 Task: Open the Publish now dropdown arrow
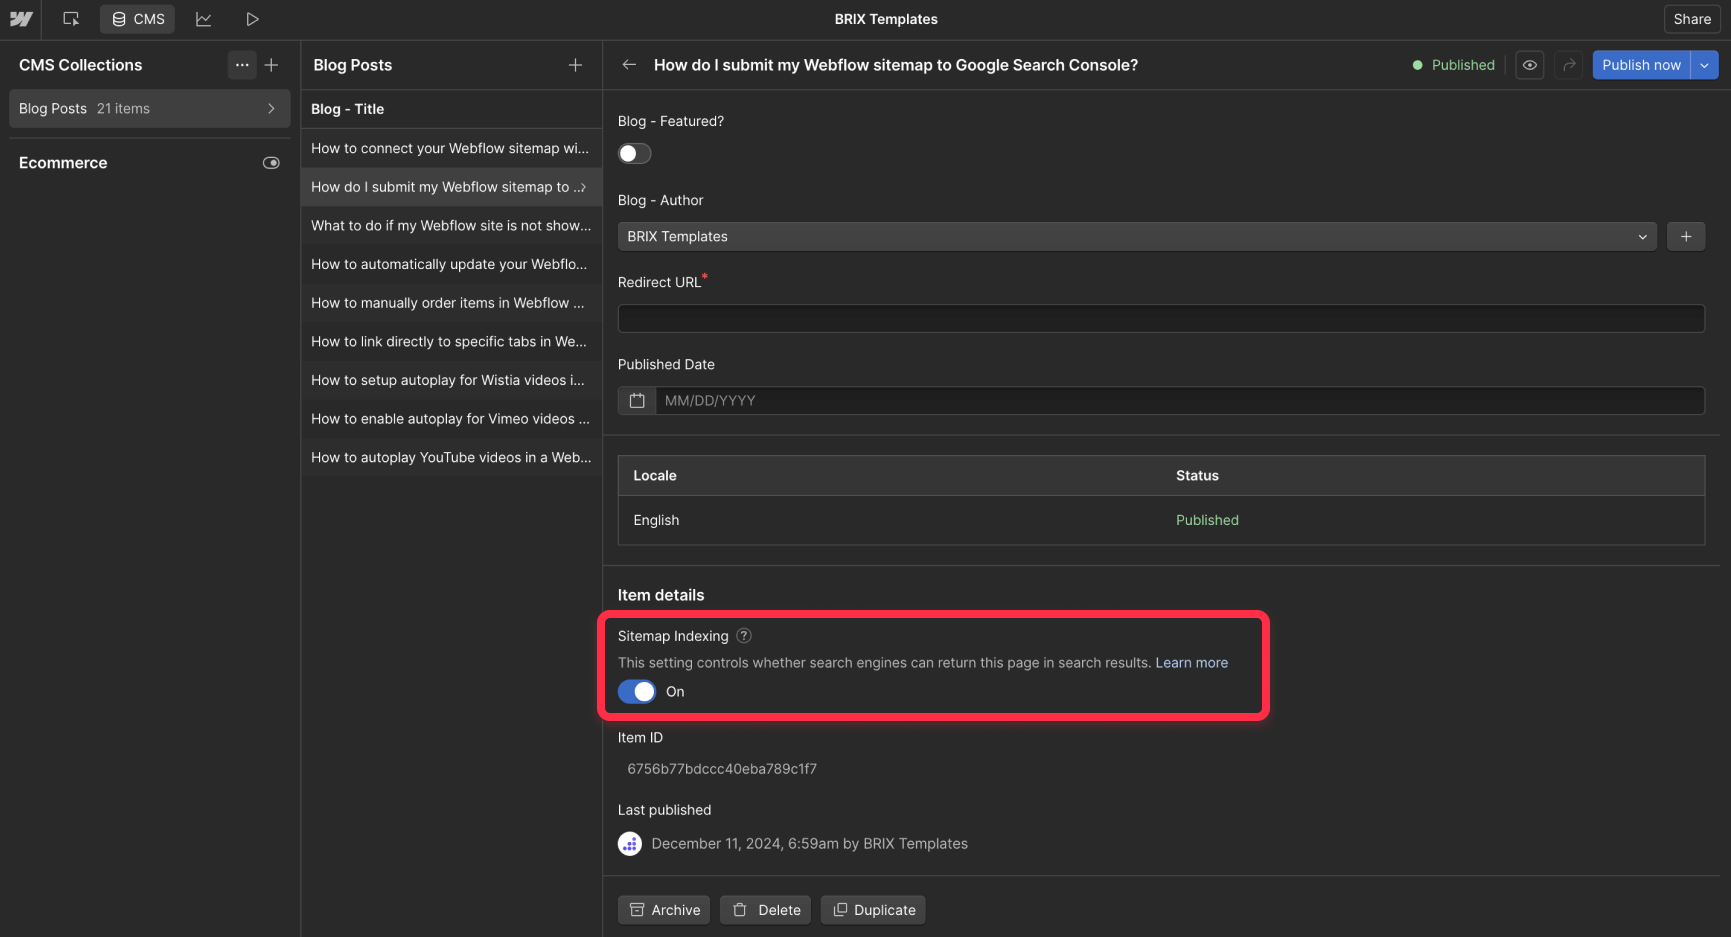pyautogui.click(x=1704, y=65)
